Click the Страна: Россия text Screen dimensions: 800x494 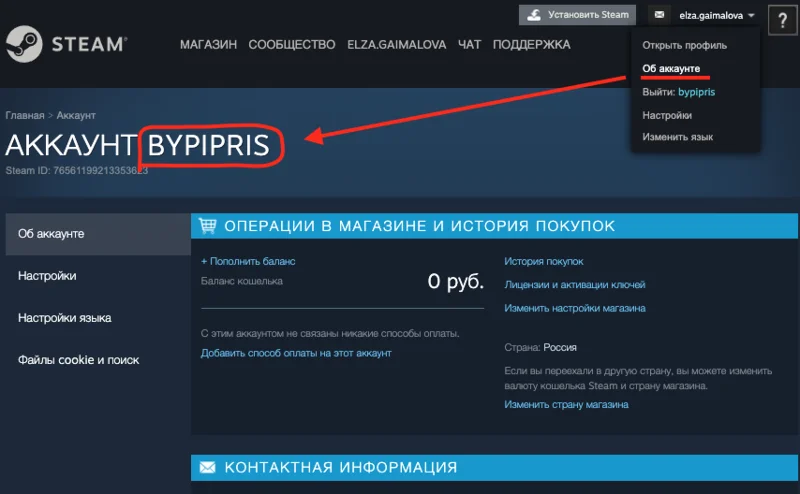pyautogui.click(x=540, y=348)
